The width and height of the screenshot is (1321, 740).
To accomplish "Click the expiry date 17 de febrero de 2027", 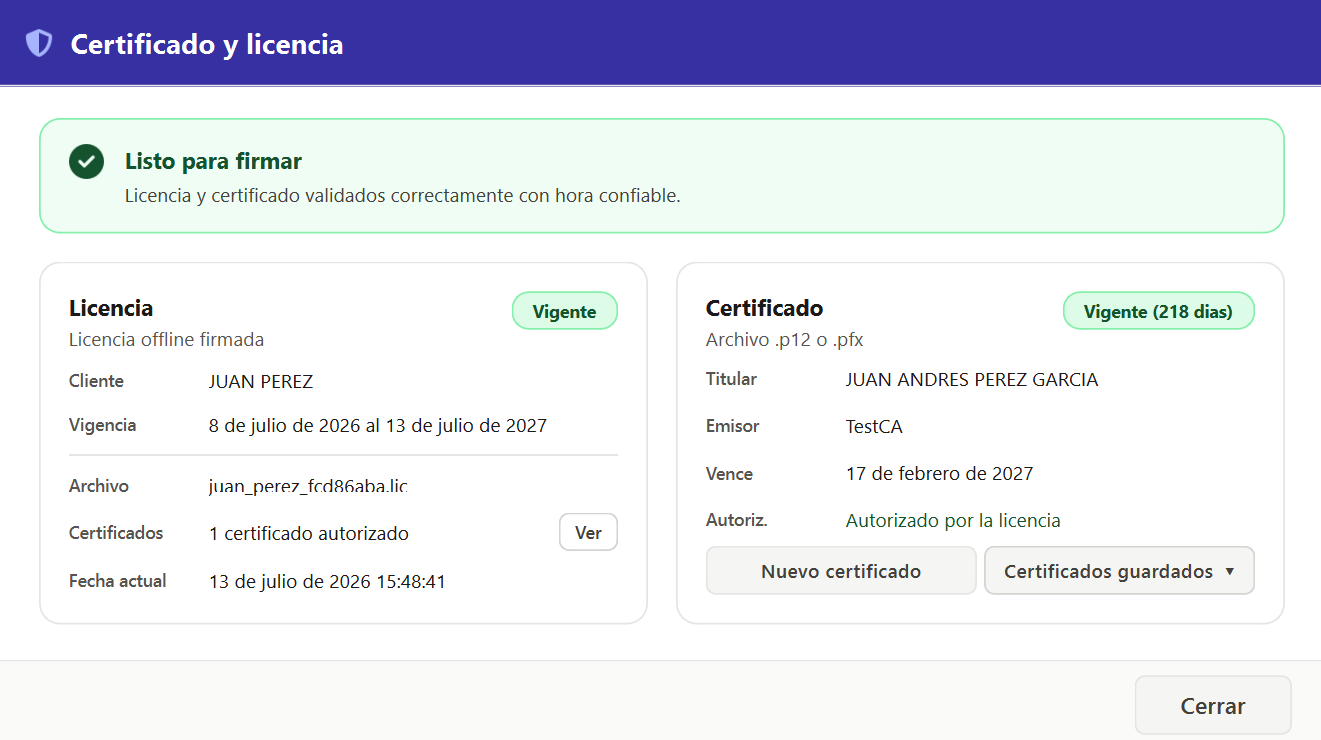I will (939, 473).
